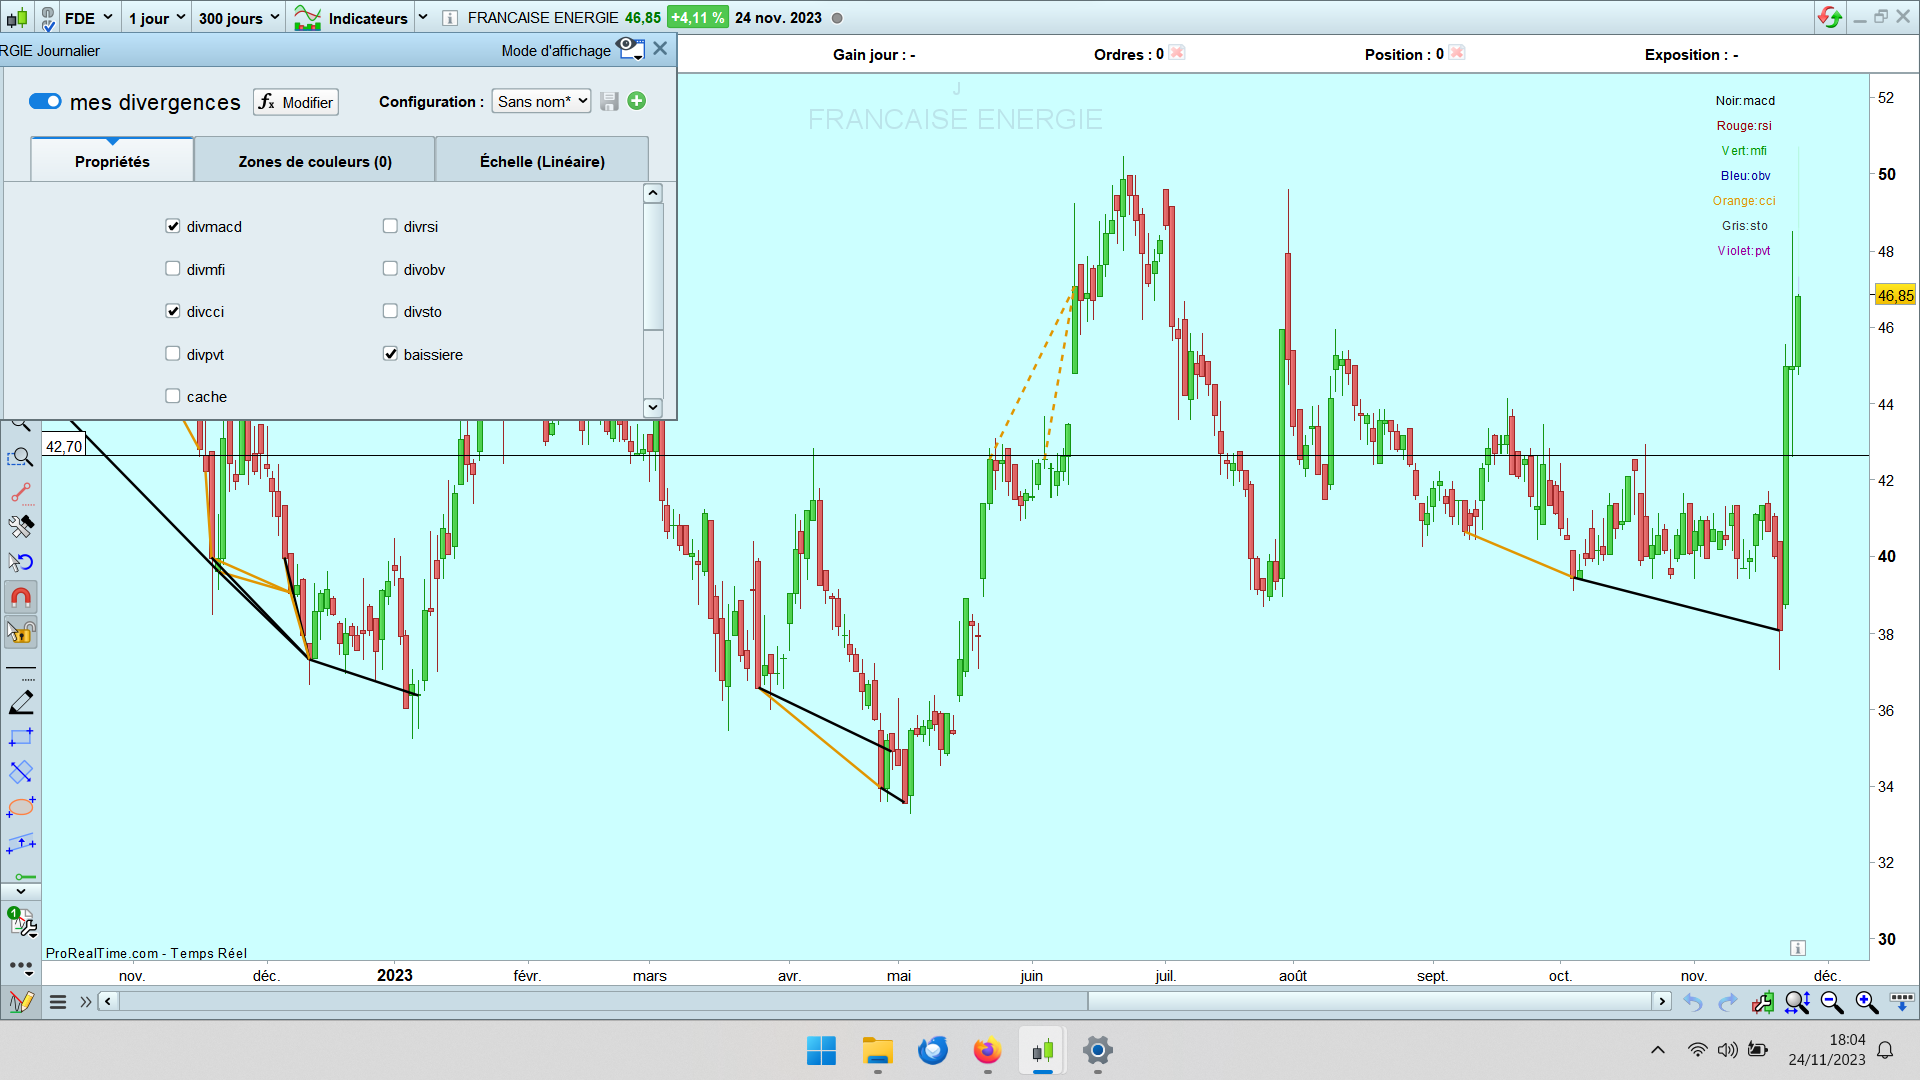Click the Modifier button
This screenshot has height=1080, width=1920.
pos(296,102)
